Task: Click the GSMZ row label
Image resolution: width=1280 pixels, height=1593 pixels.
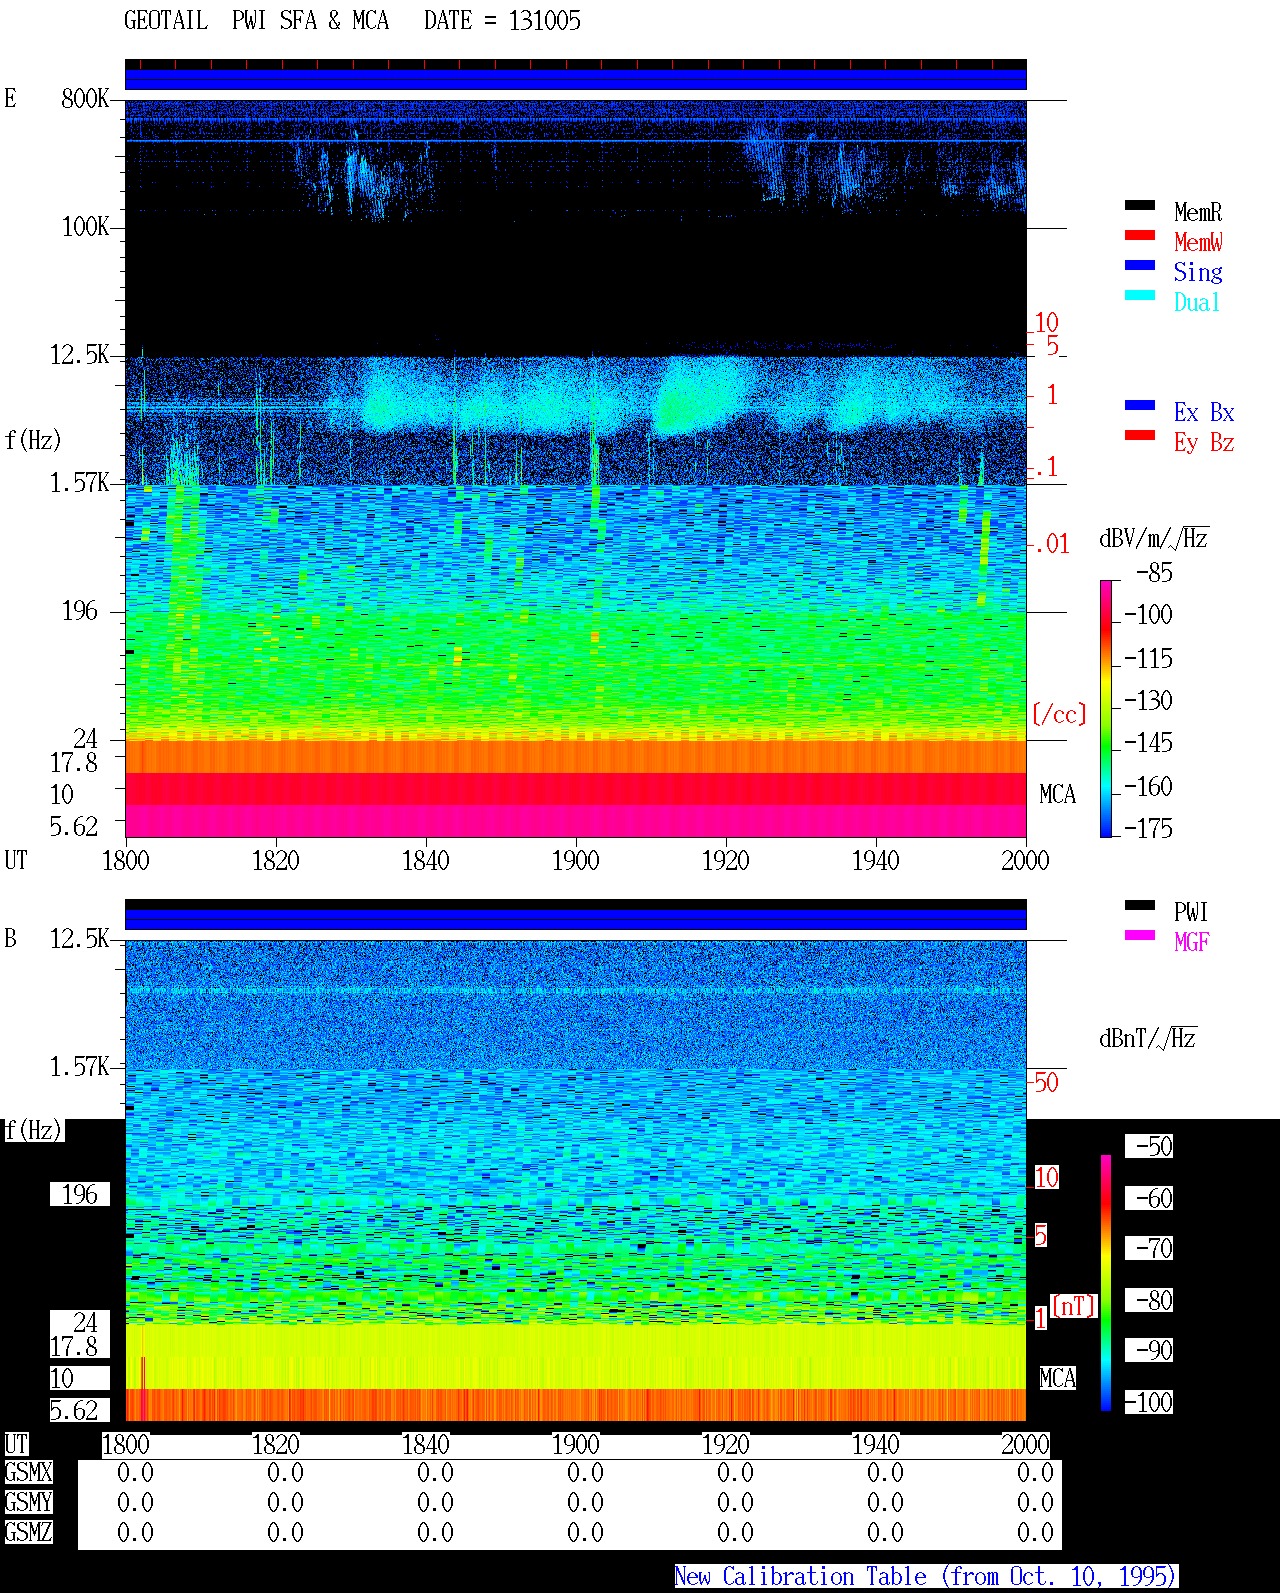Action: pyautogui.click(x=28, y=1532)
